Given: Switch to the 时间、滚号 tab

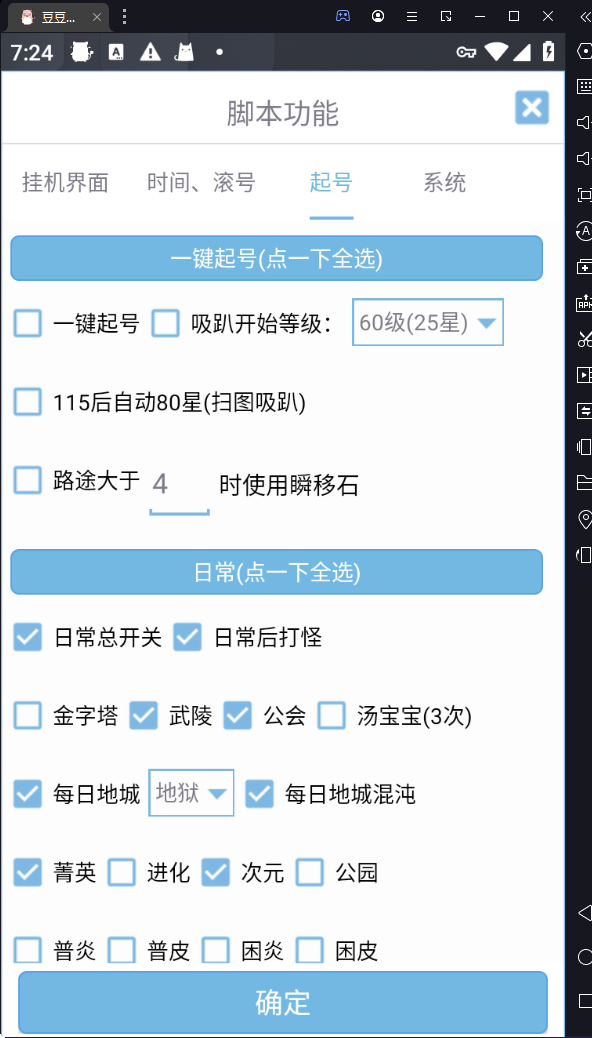Looking at the screenshot, I should click(201, 183).
